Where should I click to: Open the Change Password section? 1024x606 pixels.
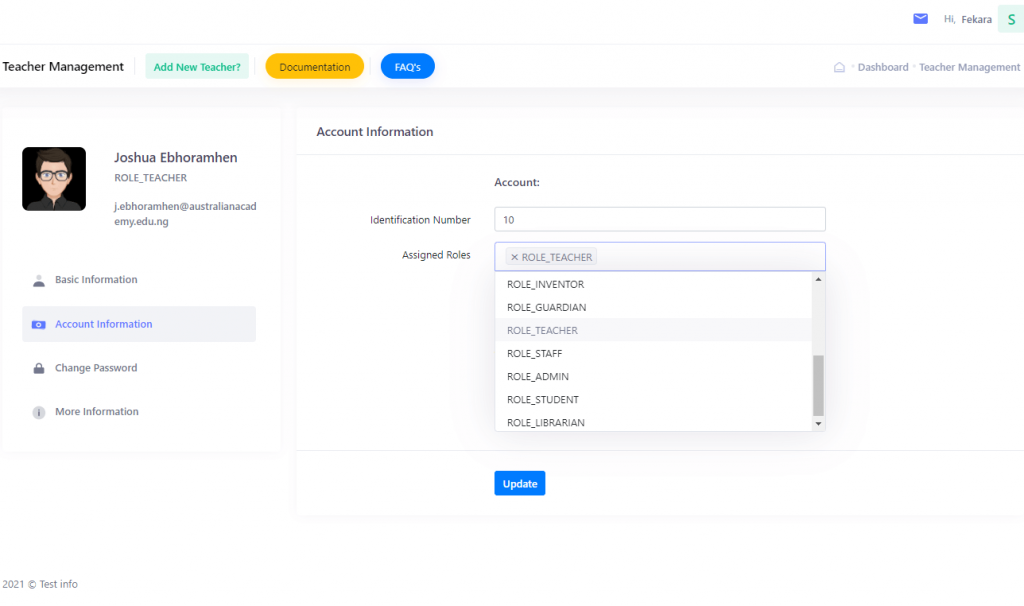(96, 368)
